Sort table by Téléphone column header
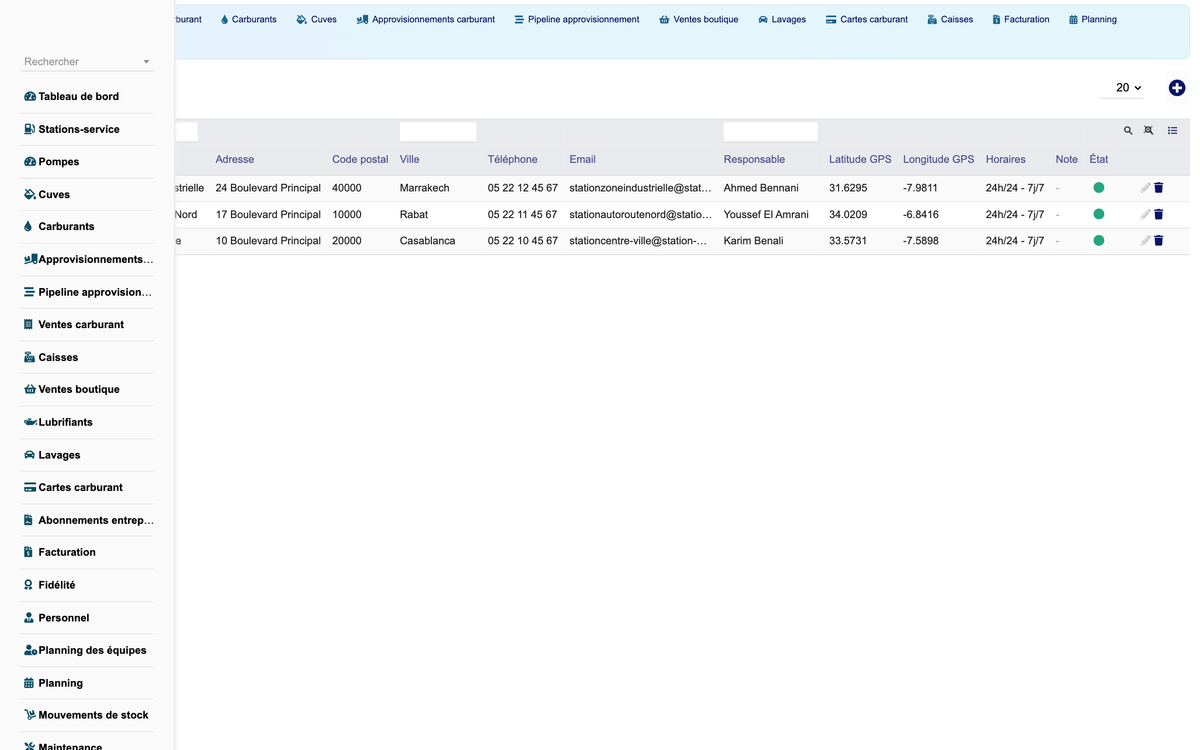Image resolution: width=1200 pixels, height=750 pixels. [512, 159]
